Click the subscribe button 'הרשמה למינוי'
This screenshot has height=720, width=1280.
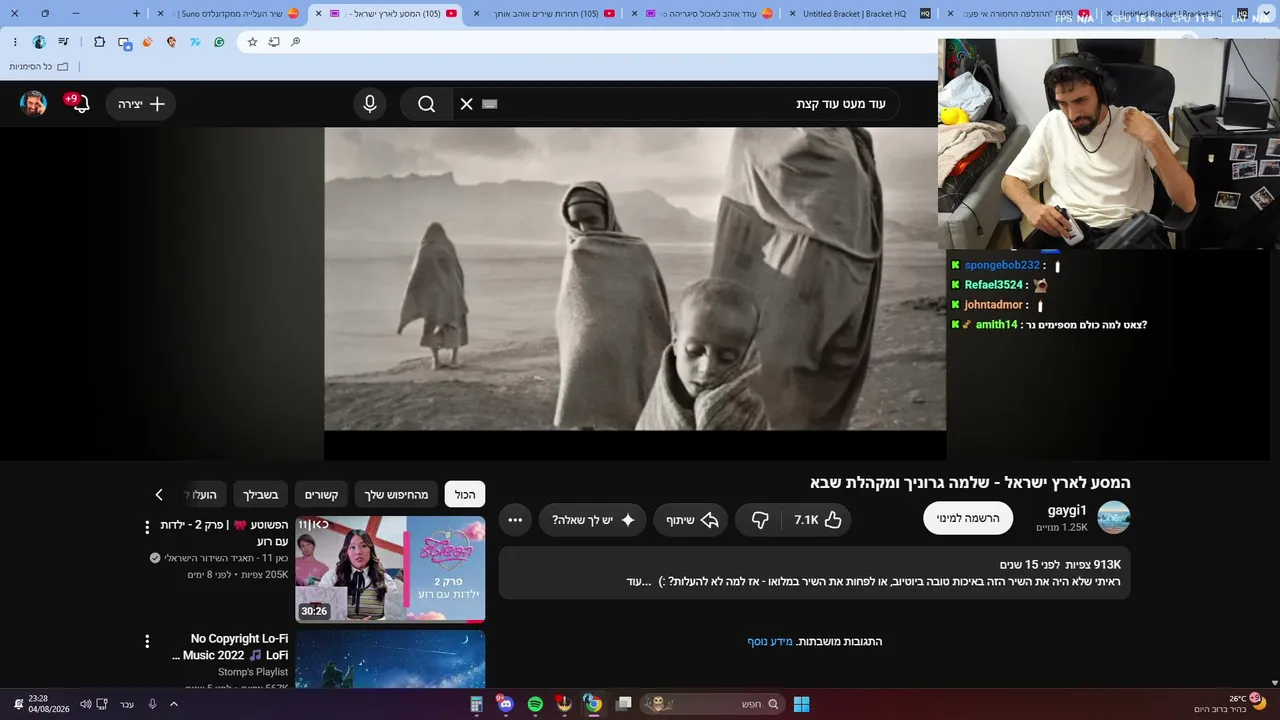pos(968,518)
